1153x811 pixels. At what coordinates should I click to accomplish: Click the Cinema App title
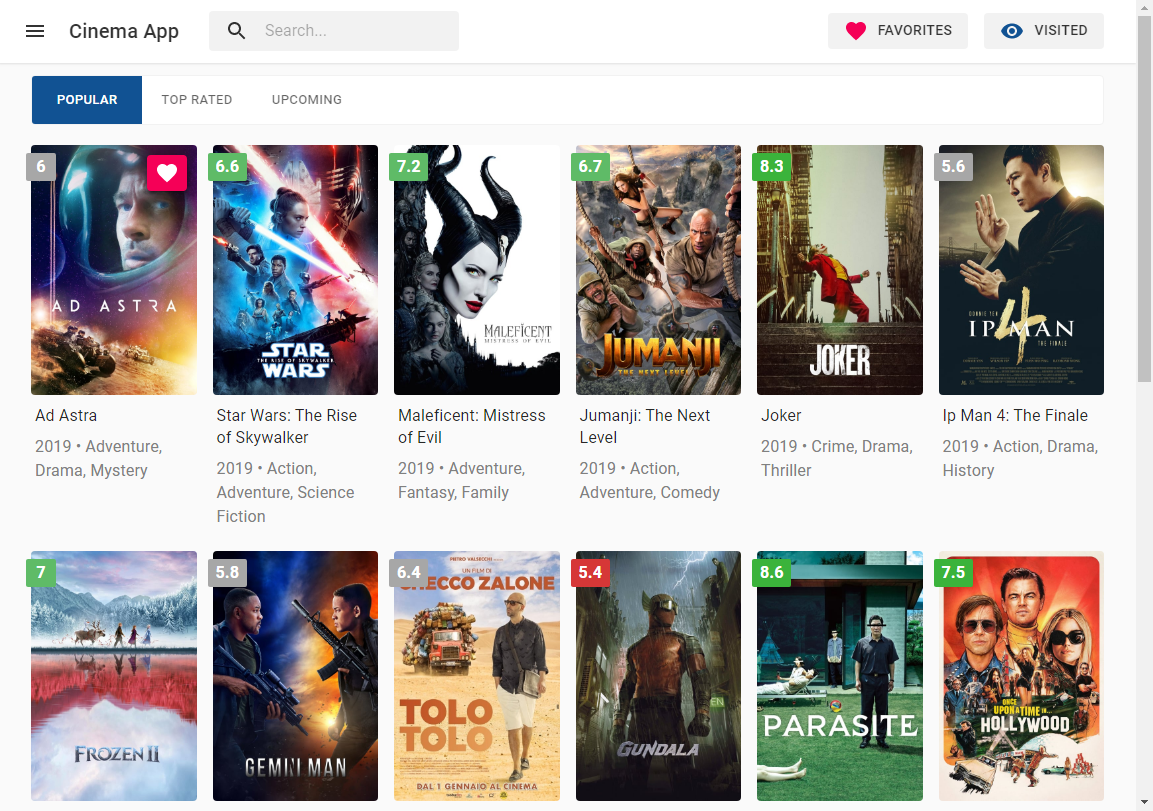coord(124,31)
